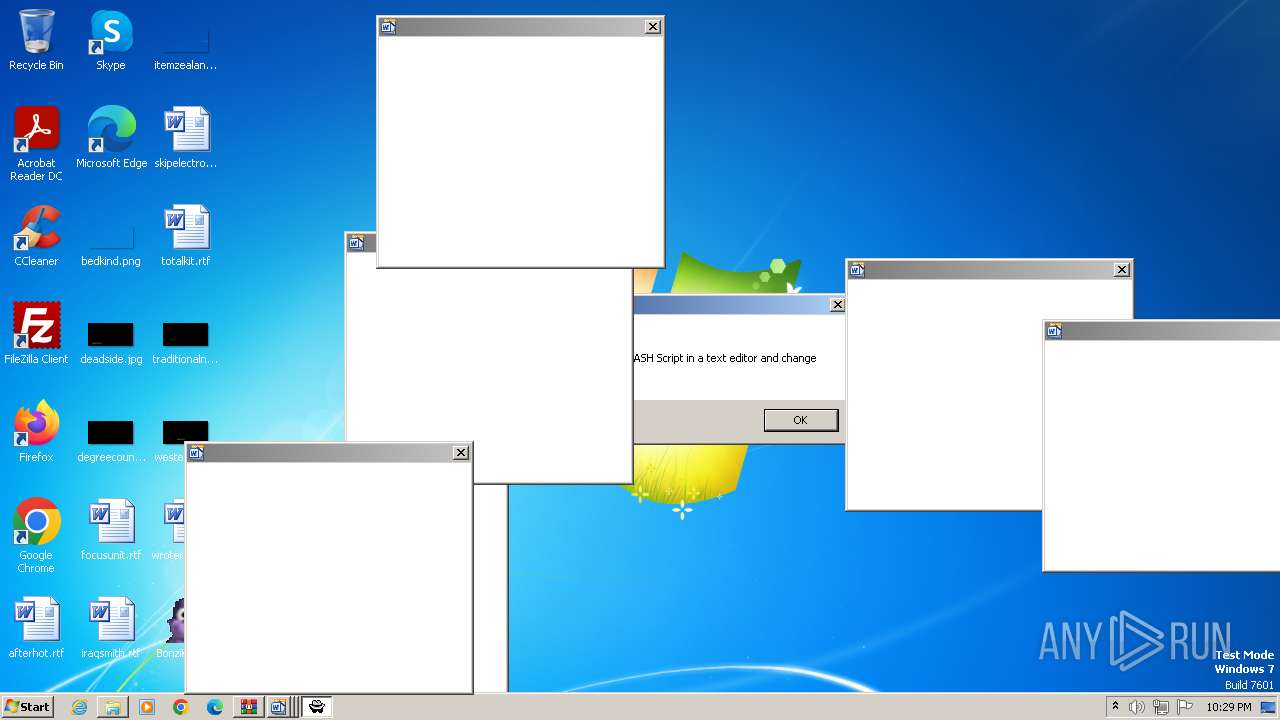Open system menu icon of bottom-left window
Screen dimensions: 1280x720
tap(196, 453)
